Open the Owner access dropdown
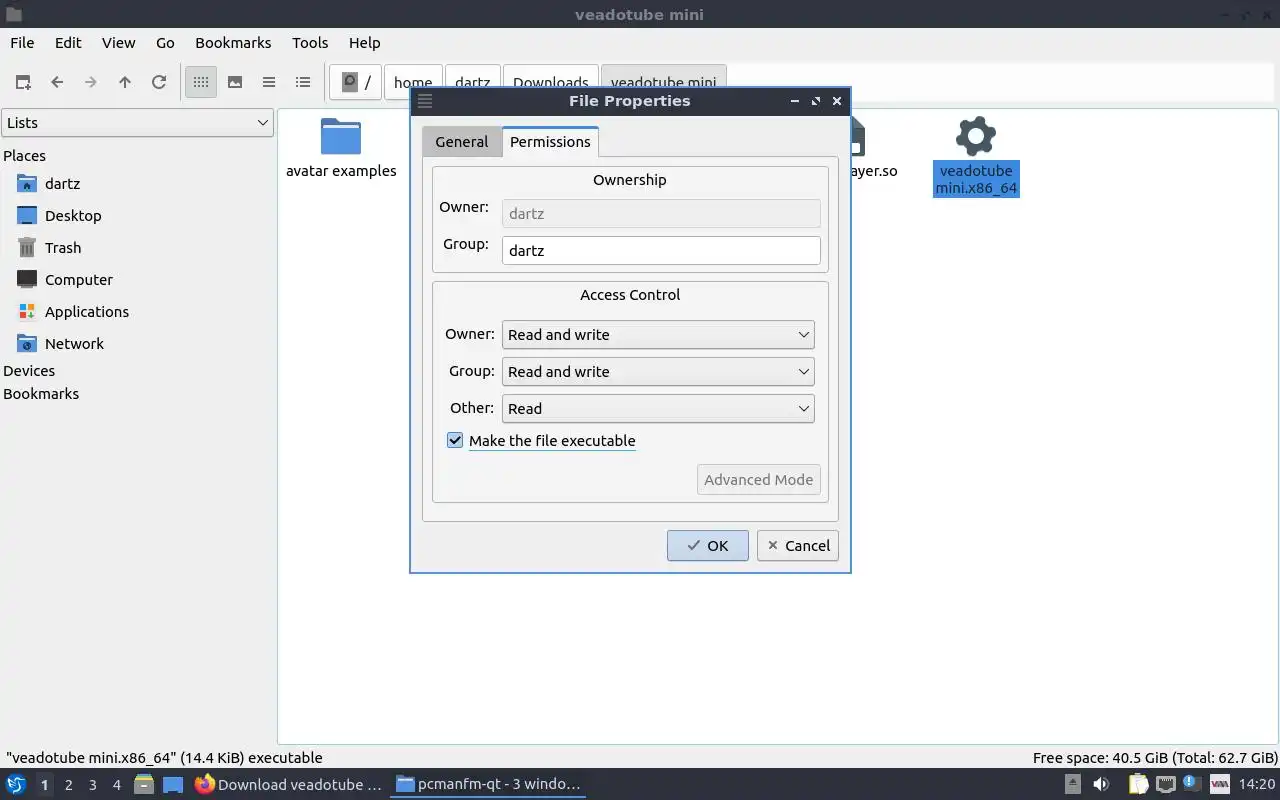This screenshot has height=800, width=1280. (658, 335)
